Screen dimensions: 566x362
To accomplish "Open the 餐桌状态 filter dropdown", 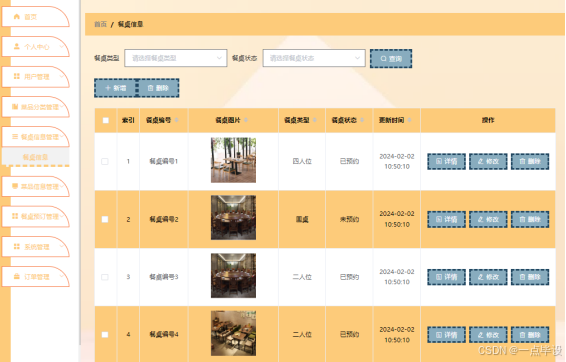I will click(314, 58).
